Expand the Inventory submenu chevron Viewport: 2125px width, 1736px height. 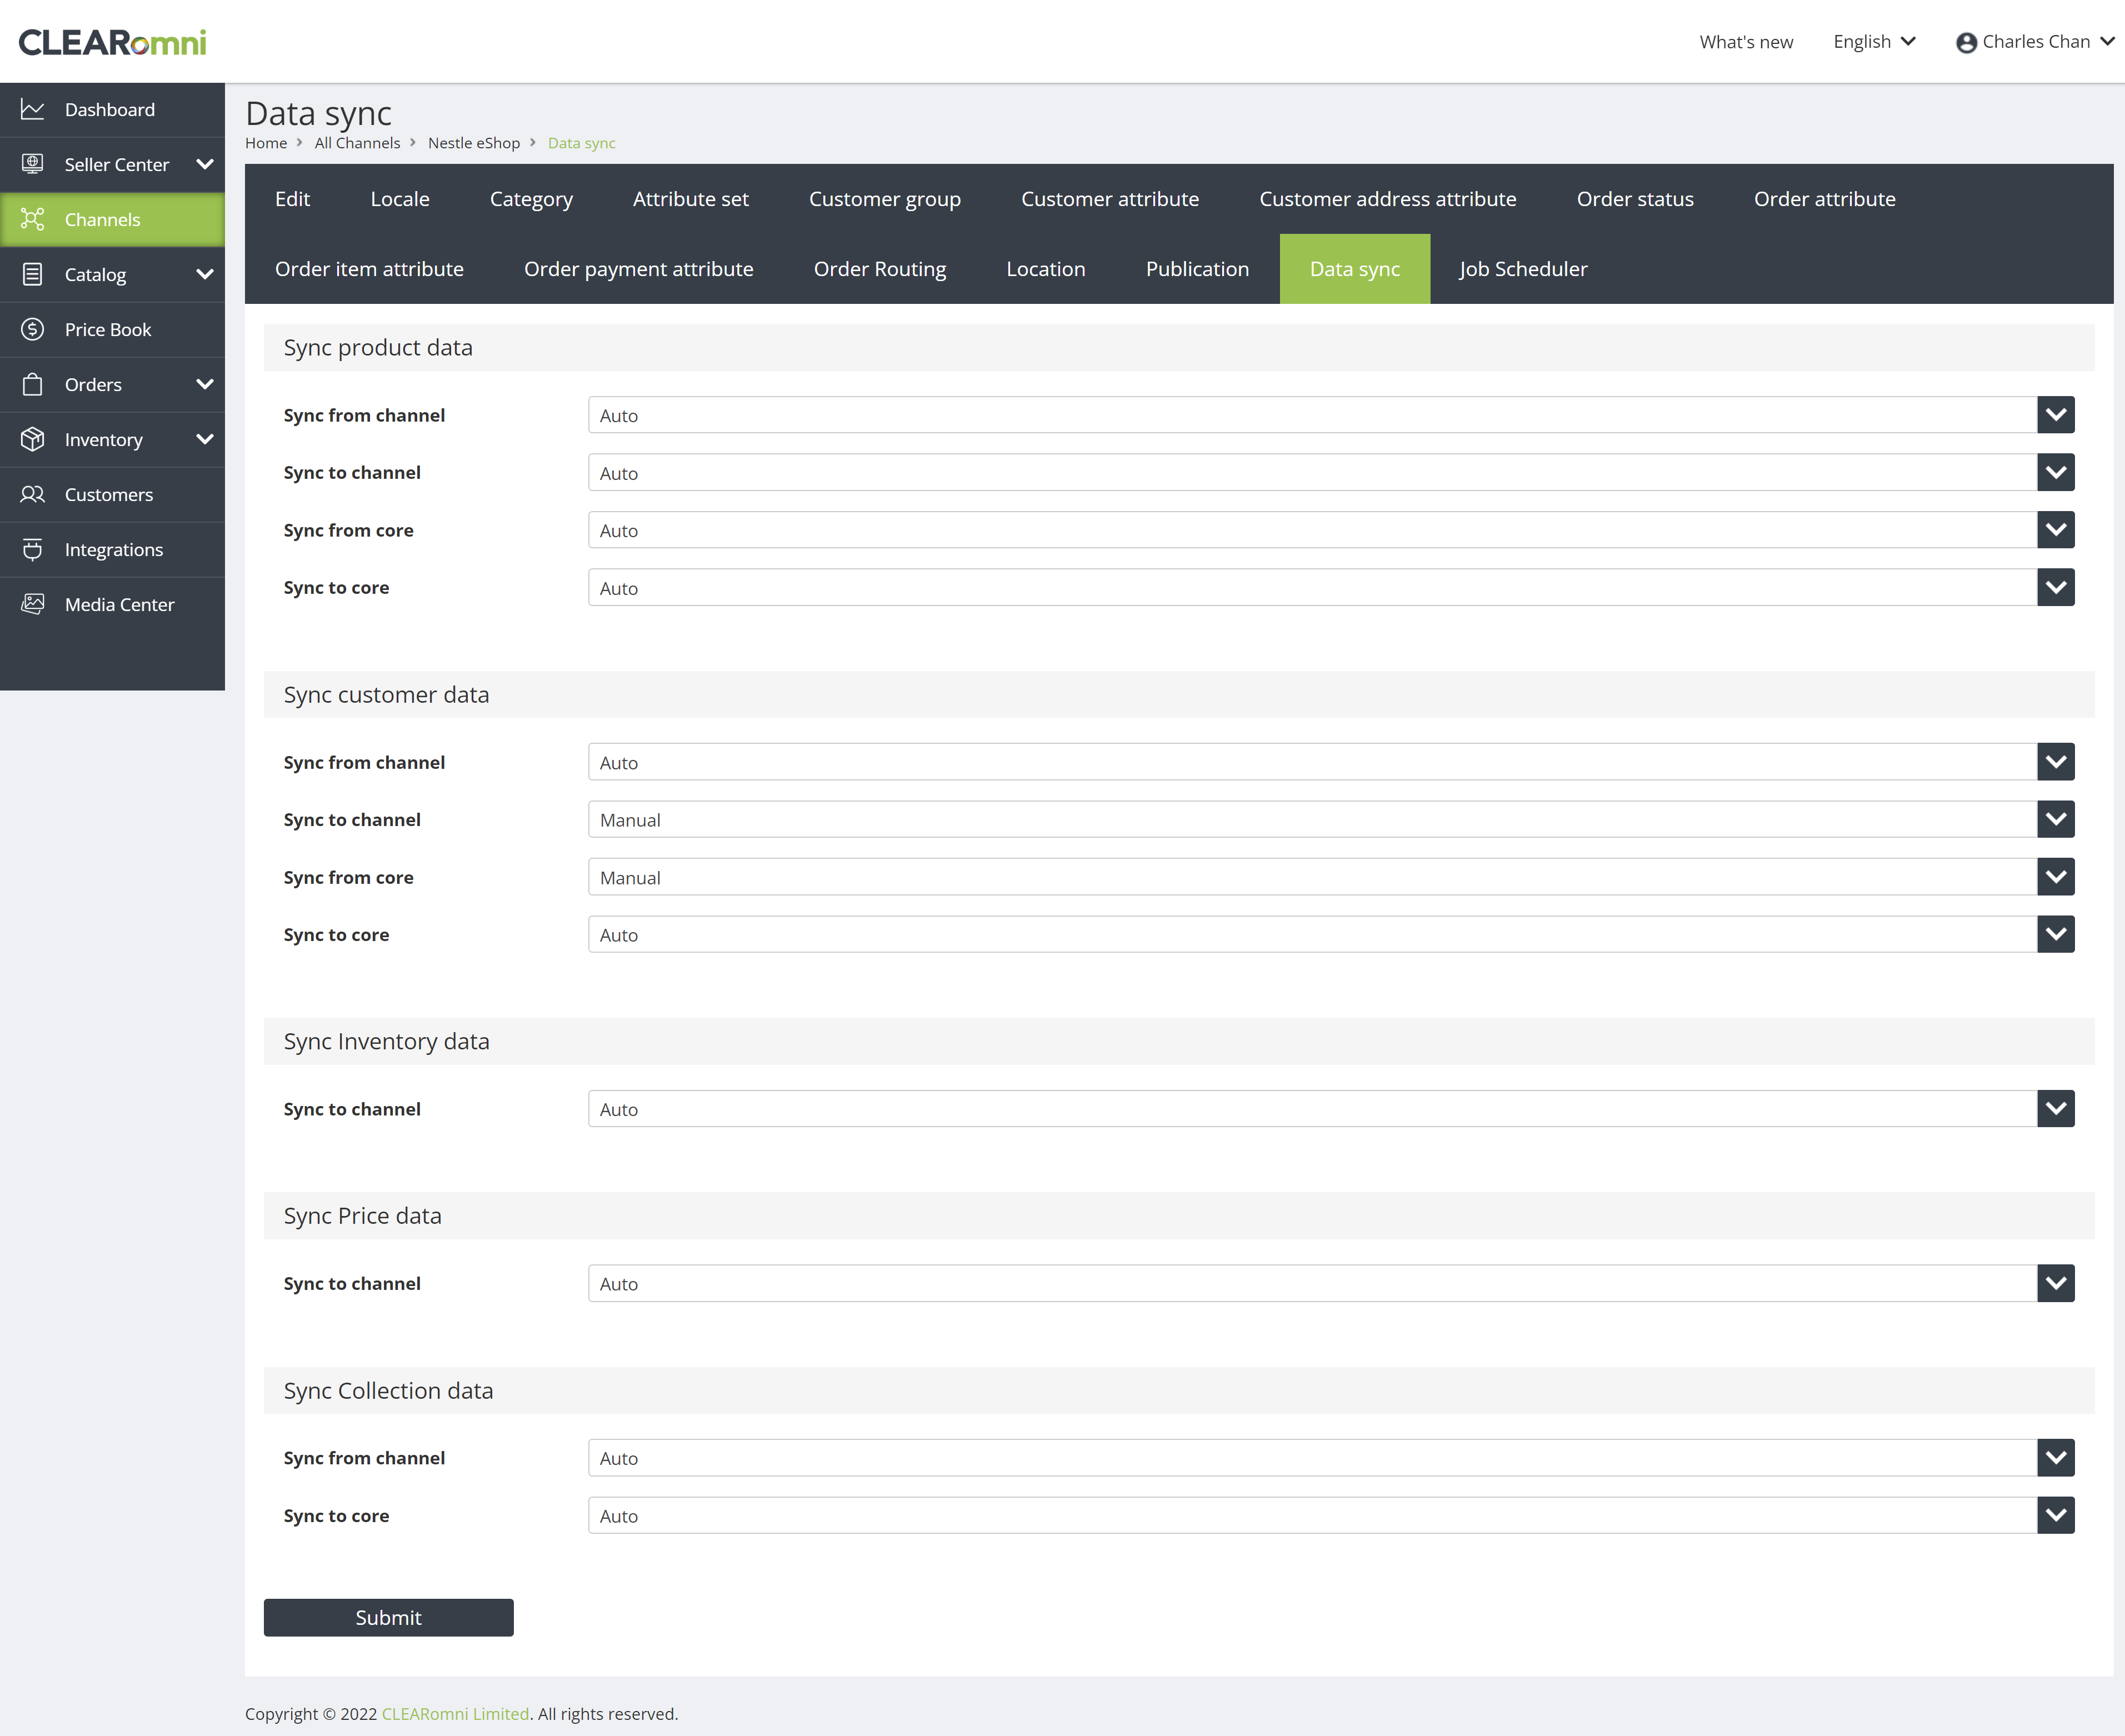(x=205, y=439)
